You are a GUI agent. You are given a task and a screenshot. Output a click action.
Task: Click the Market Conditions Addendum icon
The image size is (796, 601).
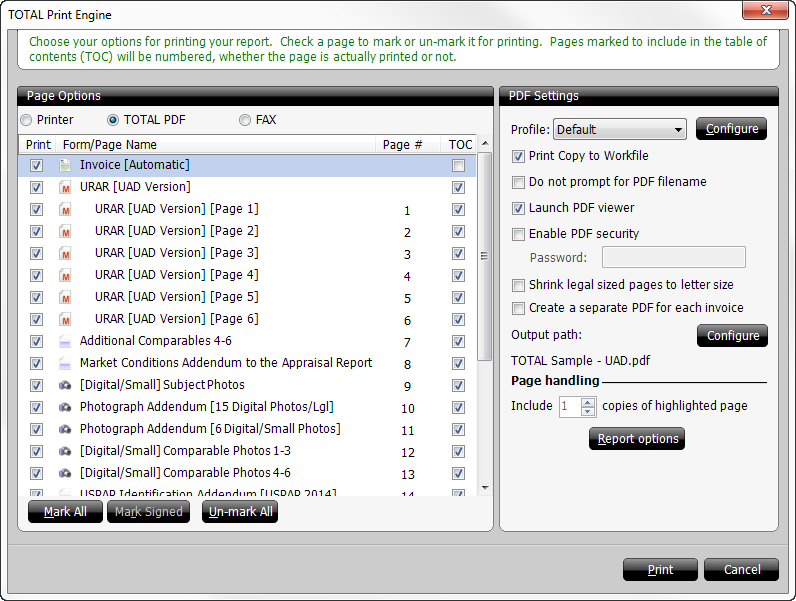click(x=65, y=363)
